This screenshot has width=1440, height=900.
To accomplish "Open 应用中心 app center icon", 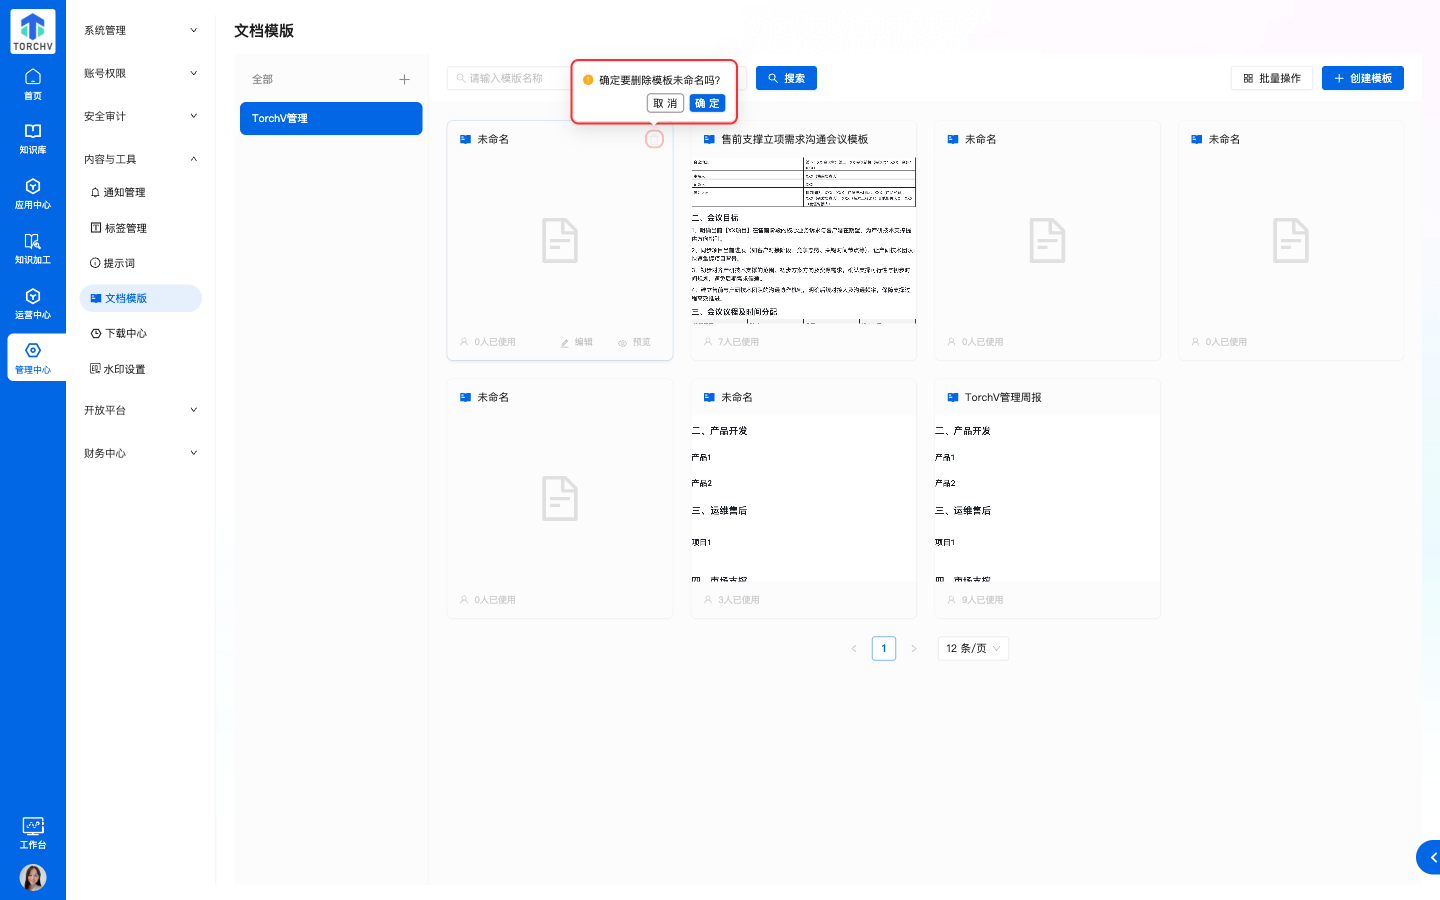I will (x=32, y=193).
